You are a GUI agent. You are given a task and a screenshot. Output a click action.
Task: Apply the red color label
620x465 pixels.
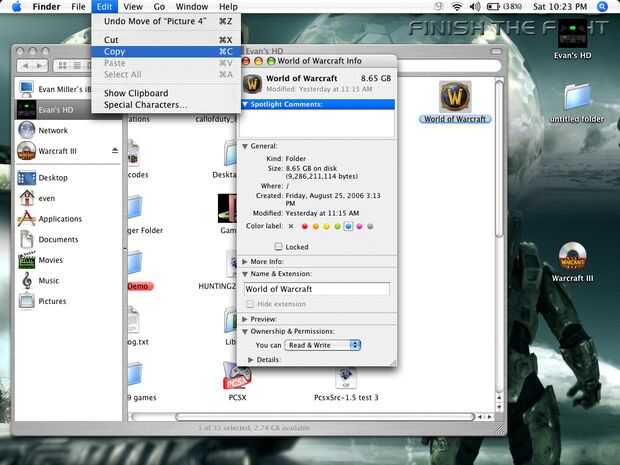click(304, 227)
